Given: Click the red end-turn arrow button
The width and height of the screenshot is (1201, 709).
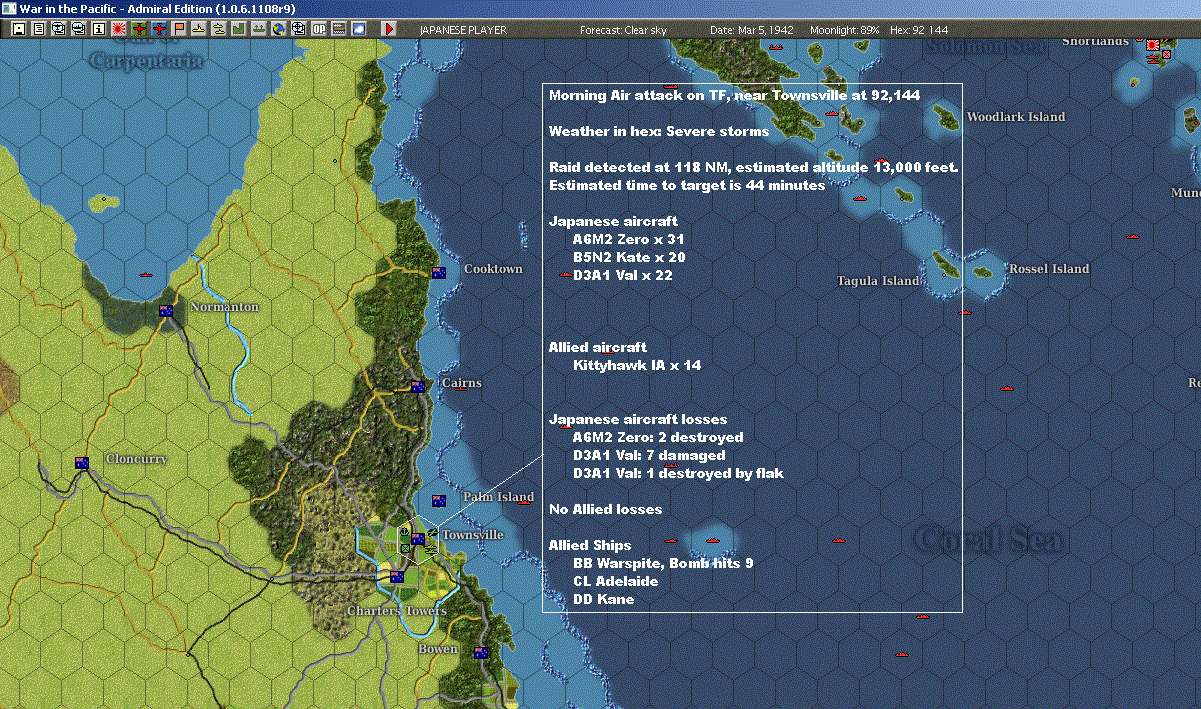Looking at the screenshot, I should click(x=389, y=29).
